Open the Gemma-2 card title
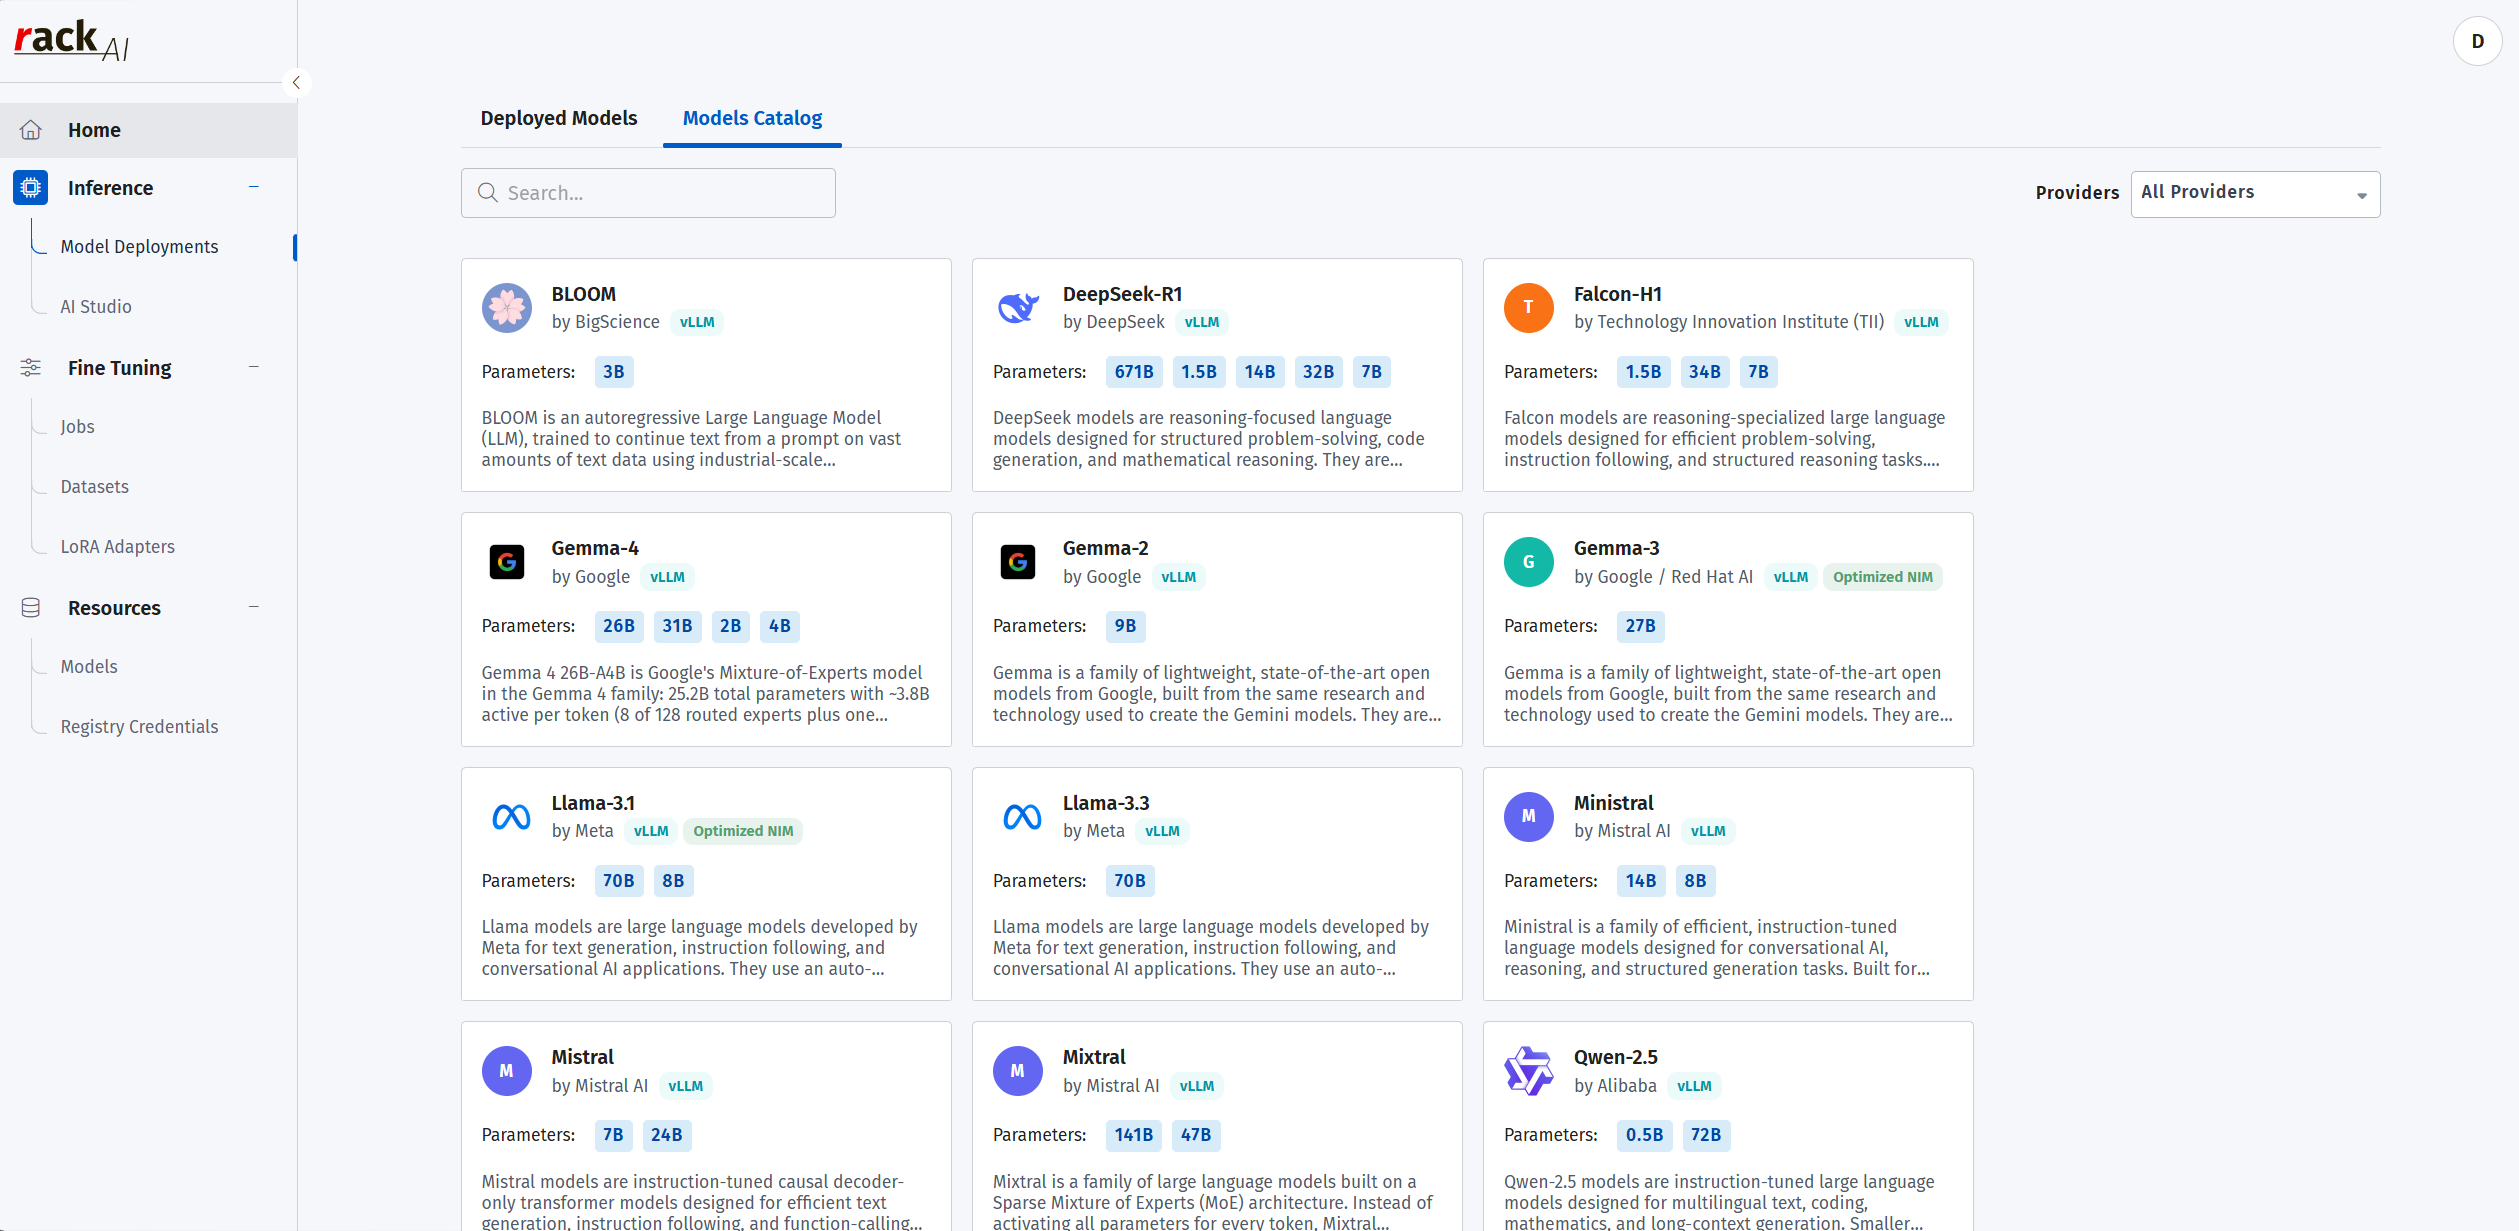Screen dimensions: 2519x1231 pos(1106,548)
